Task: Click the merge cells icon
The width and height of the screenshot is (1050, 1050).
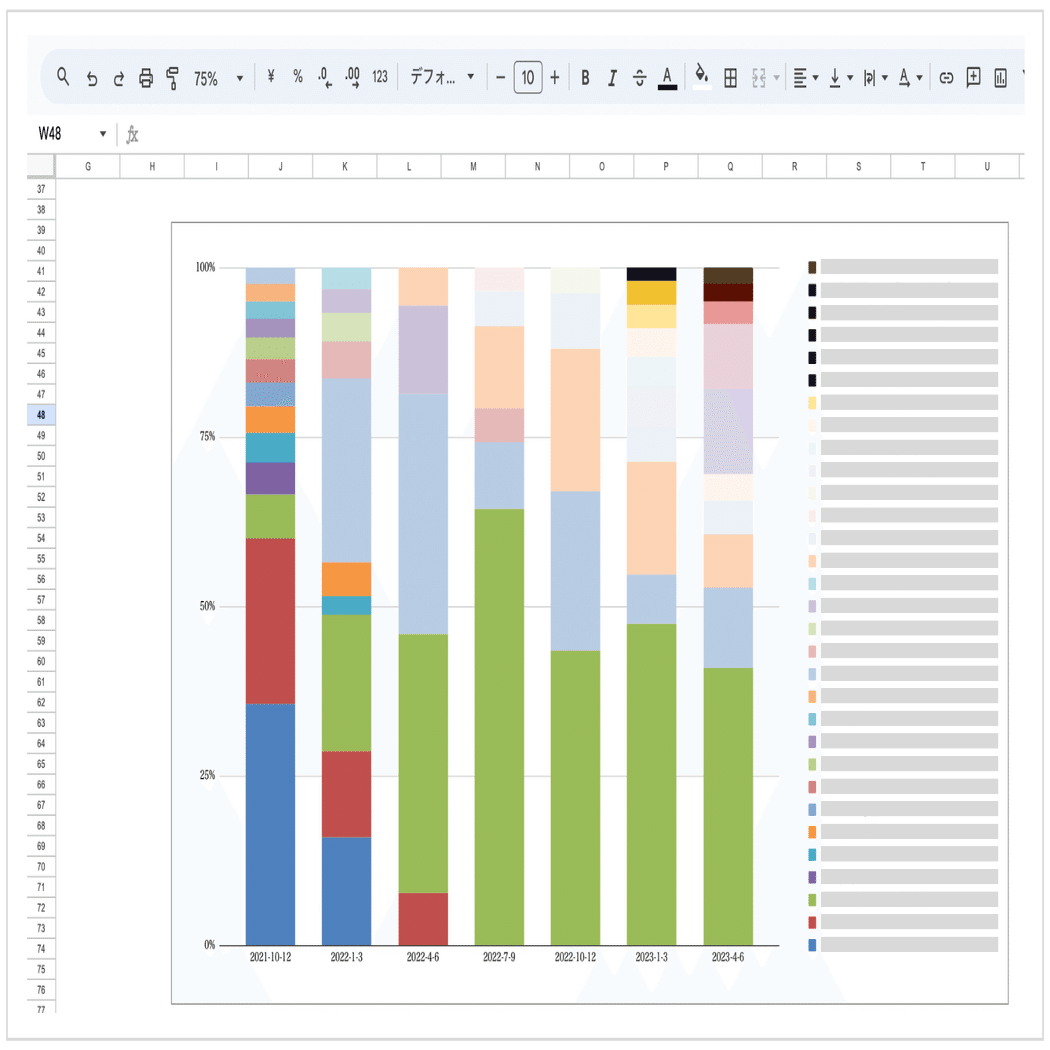Action: click(759, 78)
